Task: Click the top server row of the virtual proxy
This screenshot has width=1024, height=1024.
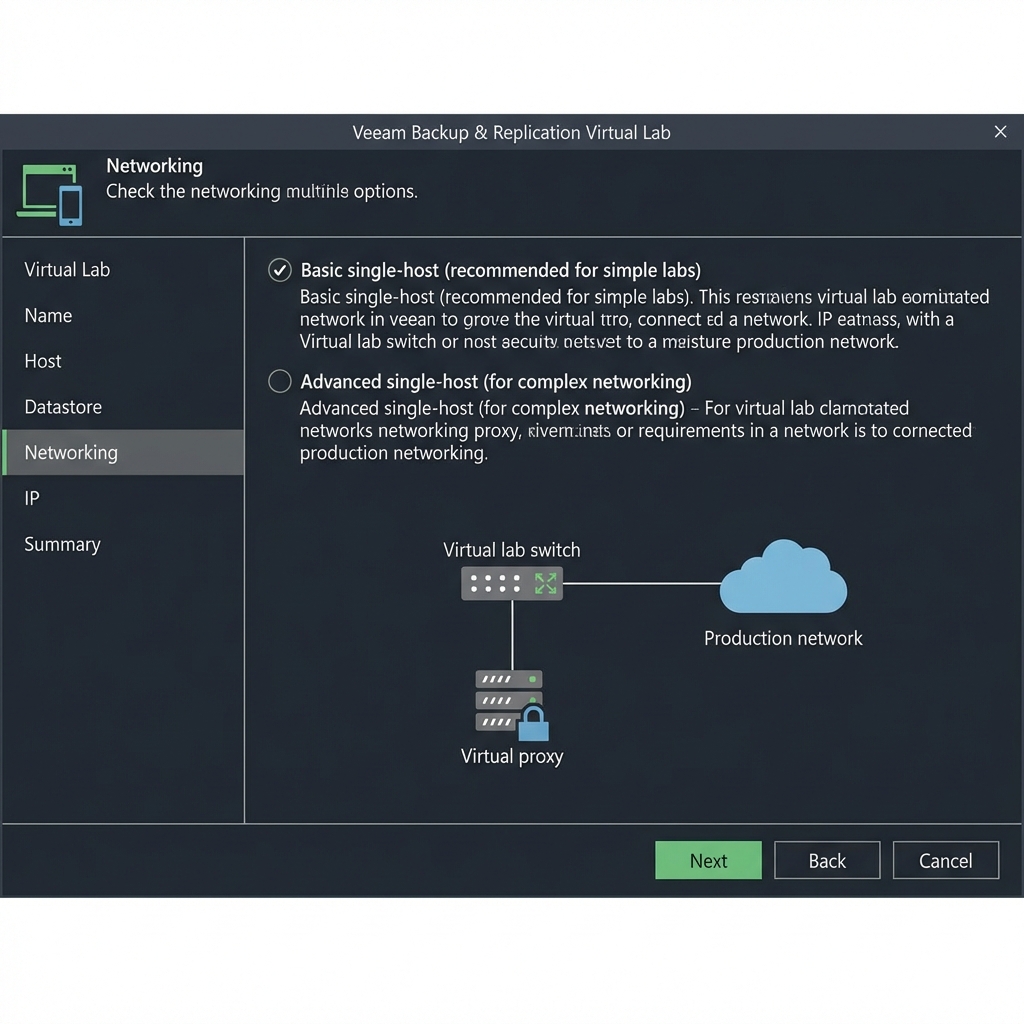Action: (508, 680)
